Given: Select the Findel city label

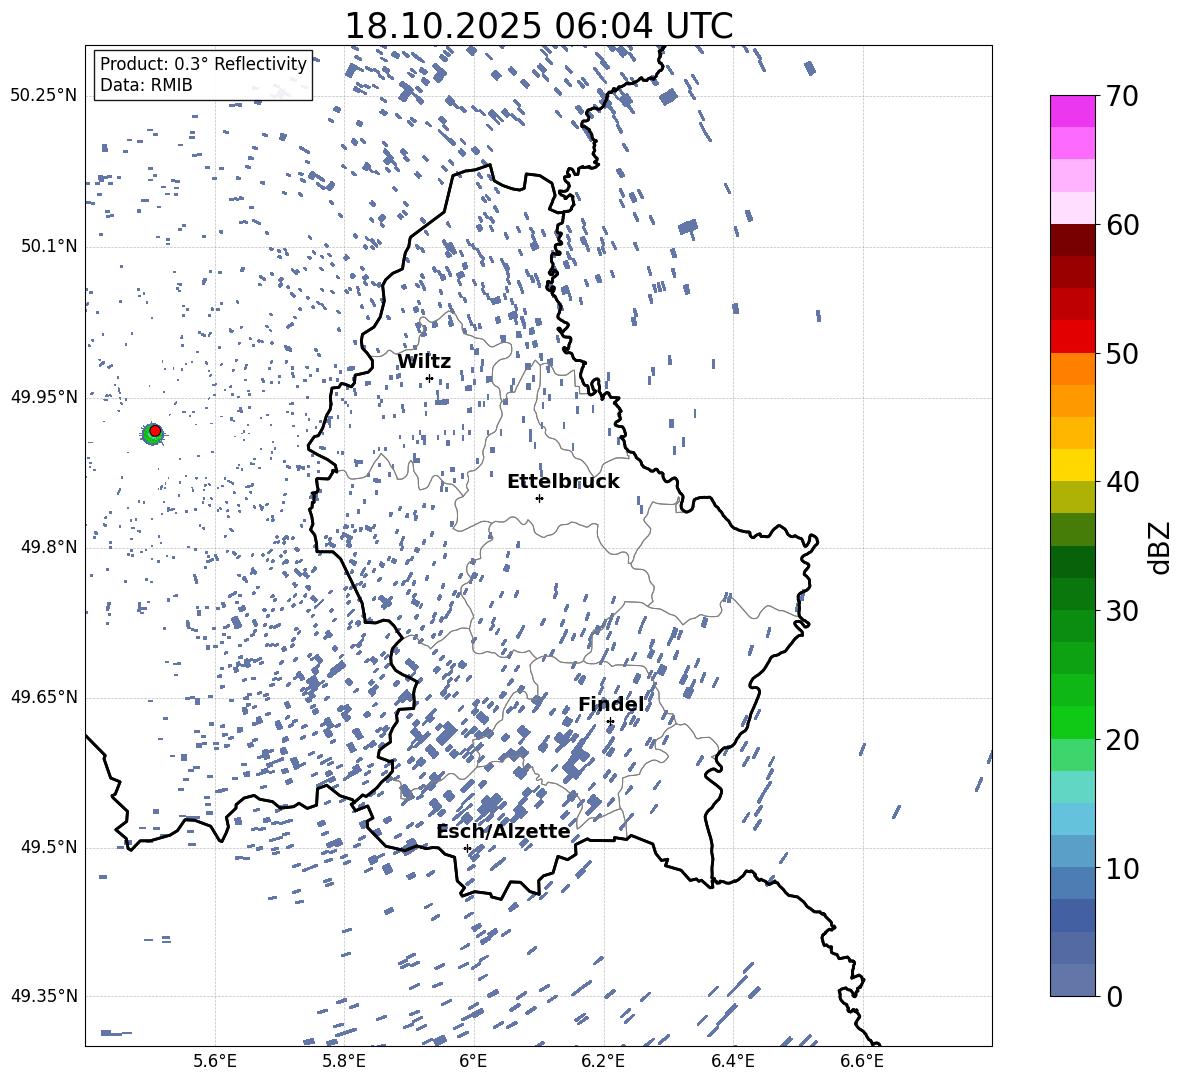Looking at the screenshot, I should point(611,705).
